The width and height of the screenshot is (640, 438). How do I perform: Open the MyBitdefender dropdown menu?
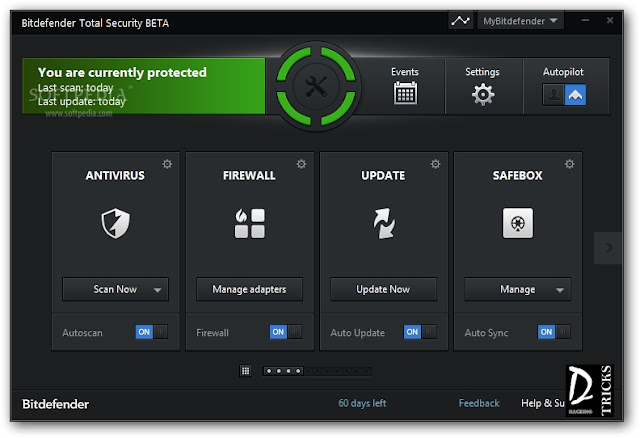520,21
